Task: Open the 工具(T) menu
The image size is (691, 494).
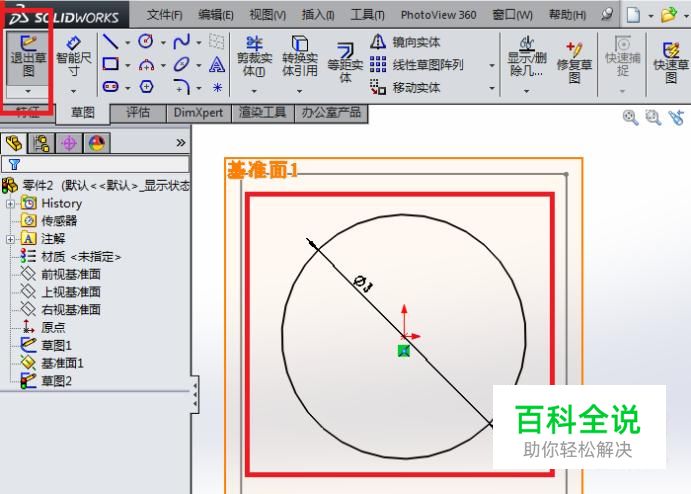Action: [x=367, y=15]
